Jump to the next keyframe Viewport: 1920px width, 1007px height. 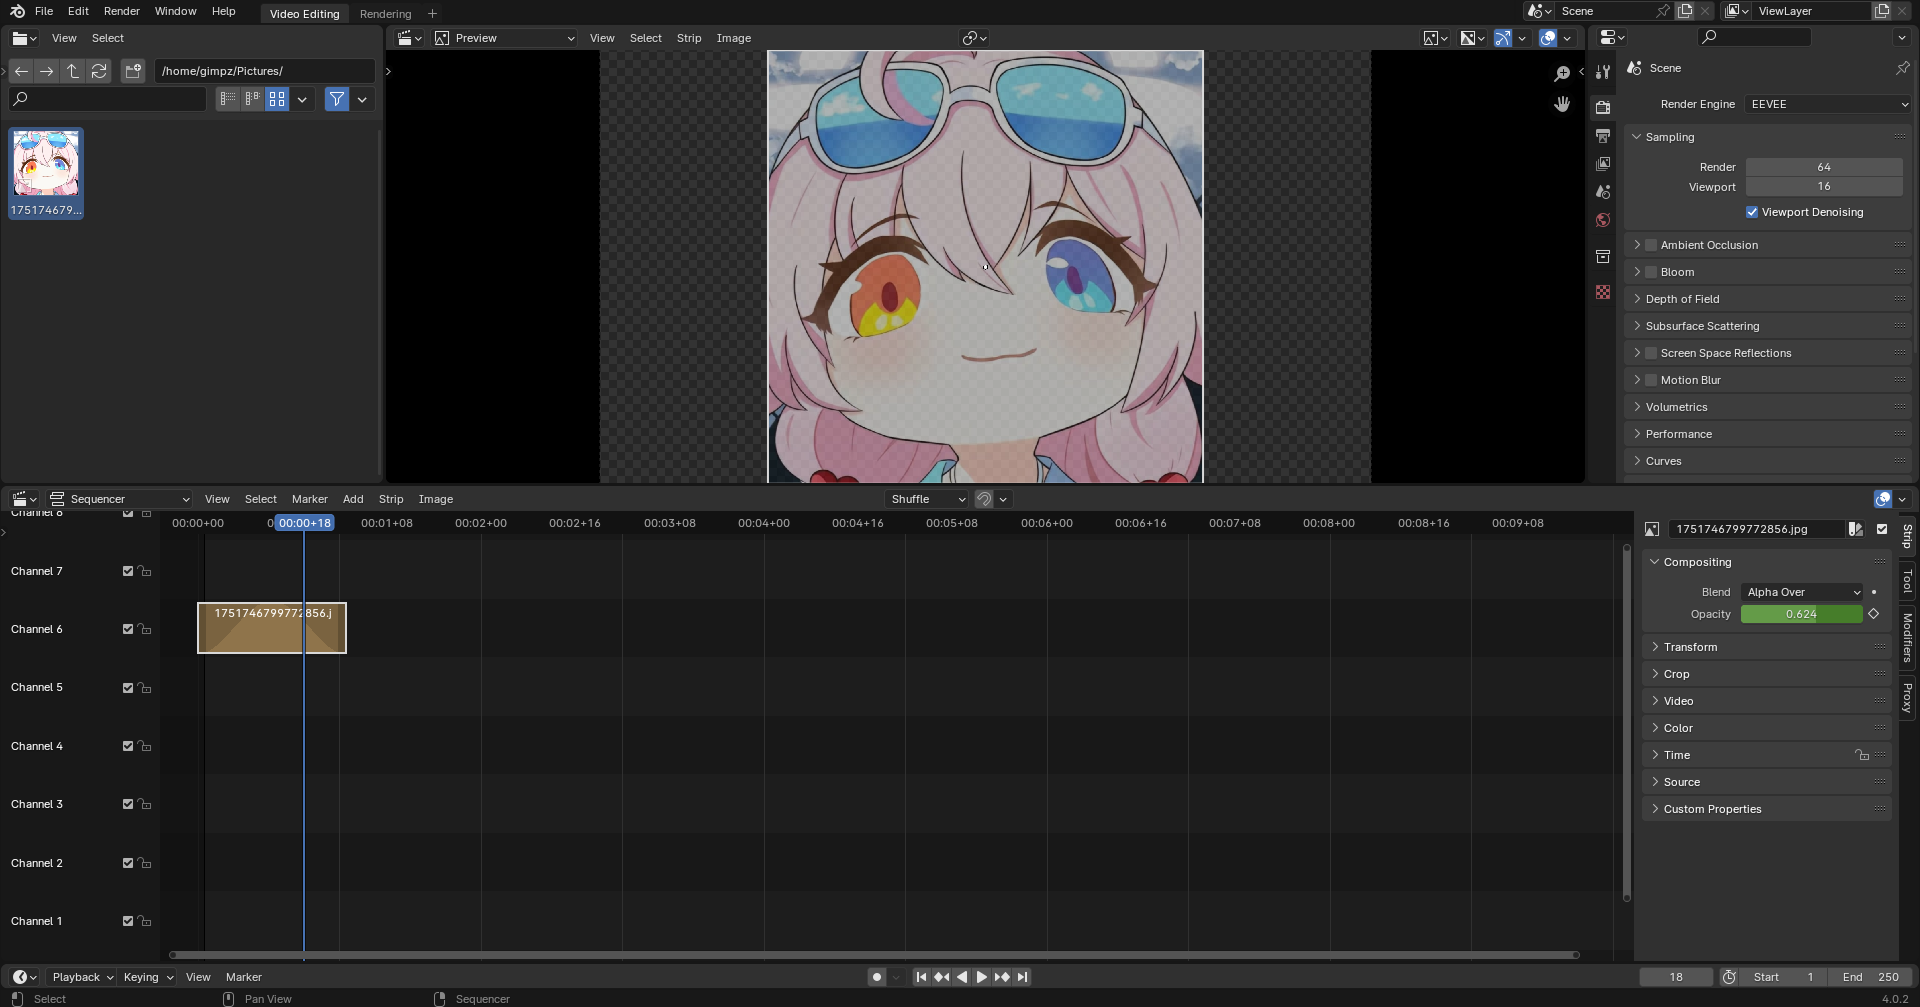tap(1002, 977)
